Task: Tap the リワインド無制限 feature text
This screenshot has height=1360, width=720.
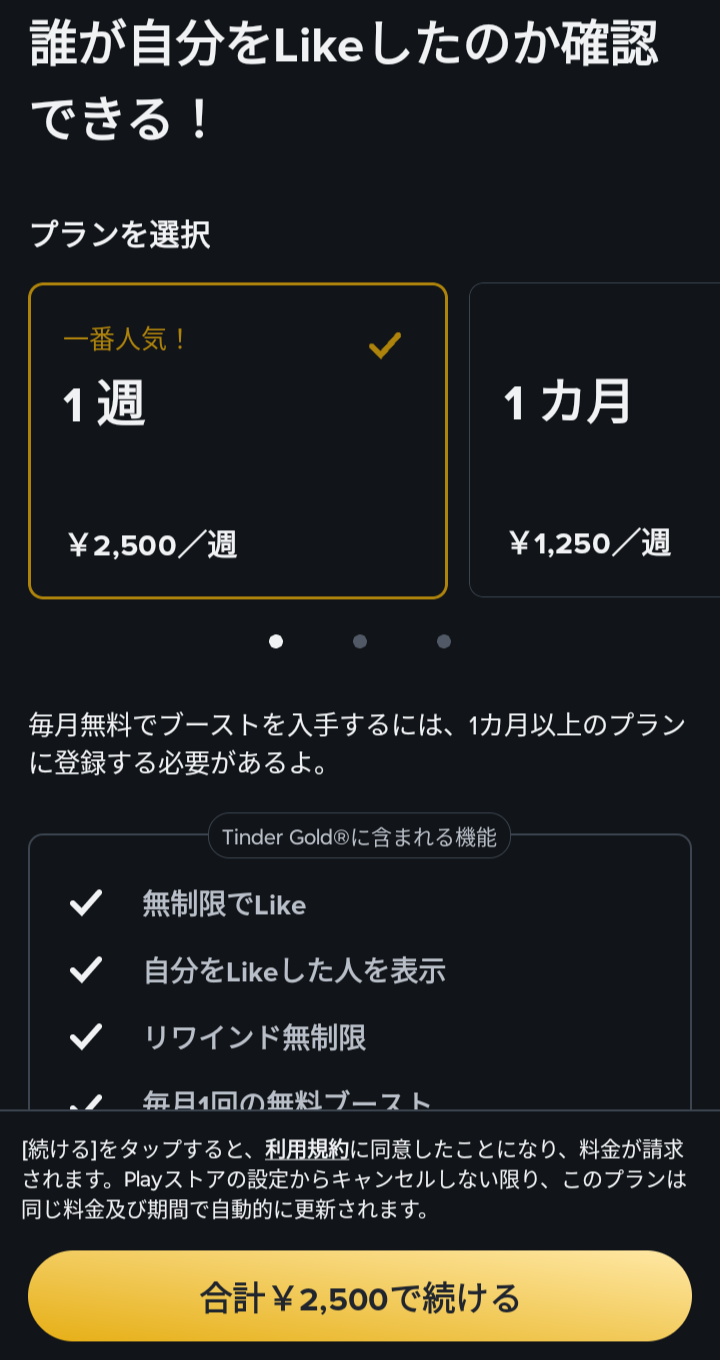Action: click(x=255, y=1037)
